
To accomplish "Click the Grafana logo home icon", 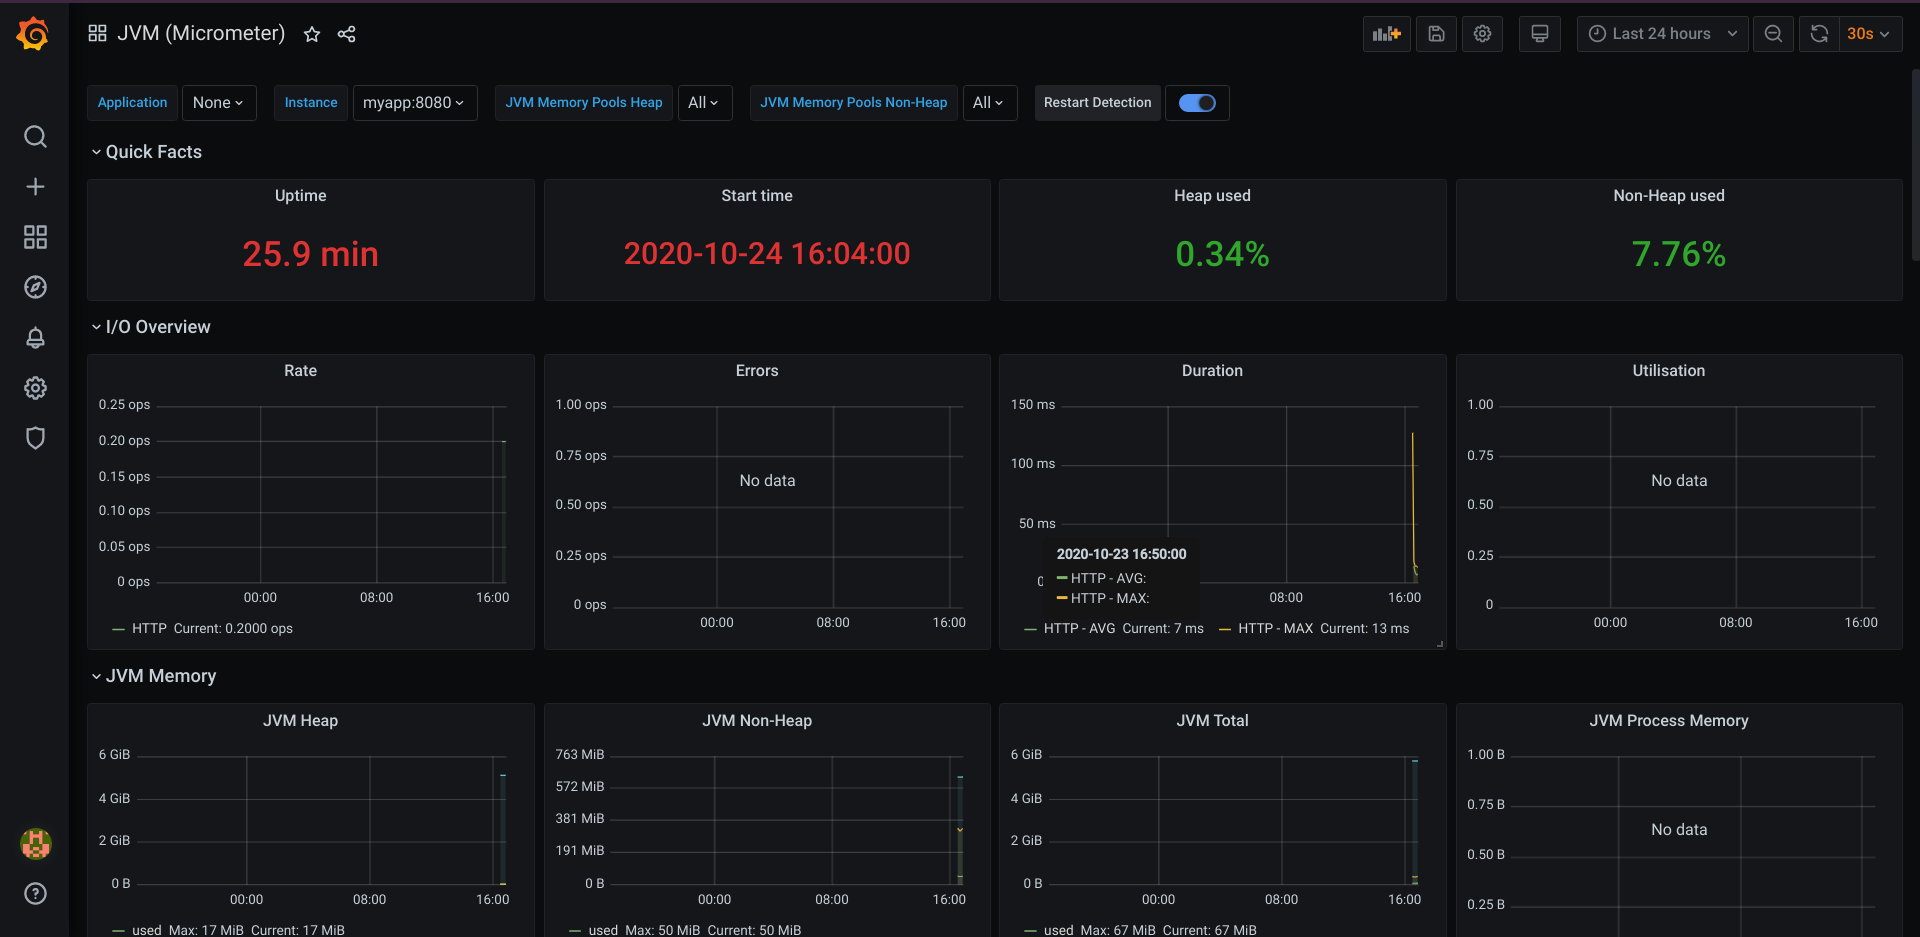I will tap(34, 33).
